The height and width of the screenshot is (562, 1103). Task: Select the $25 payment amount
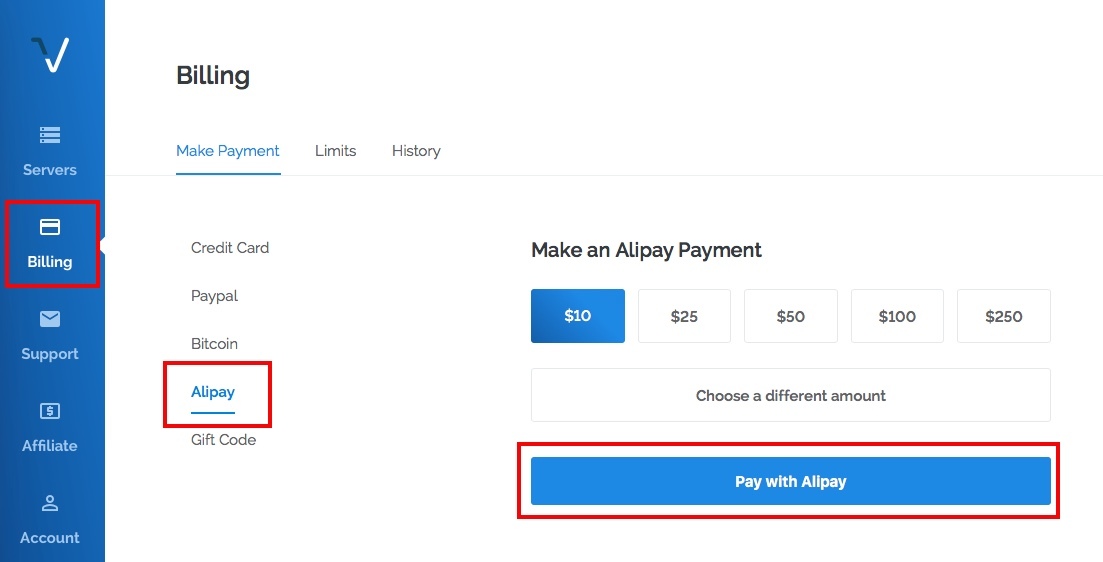(684, 316)
